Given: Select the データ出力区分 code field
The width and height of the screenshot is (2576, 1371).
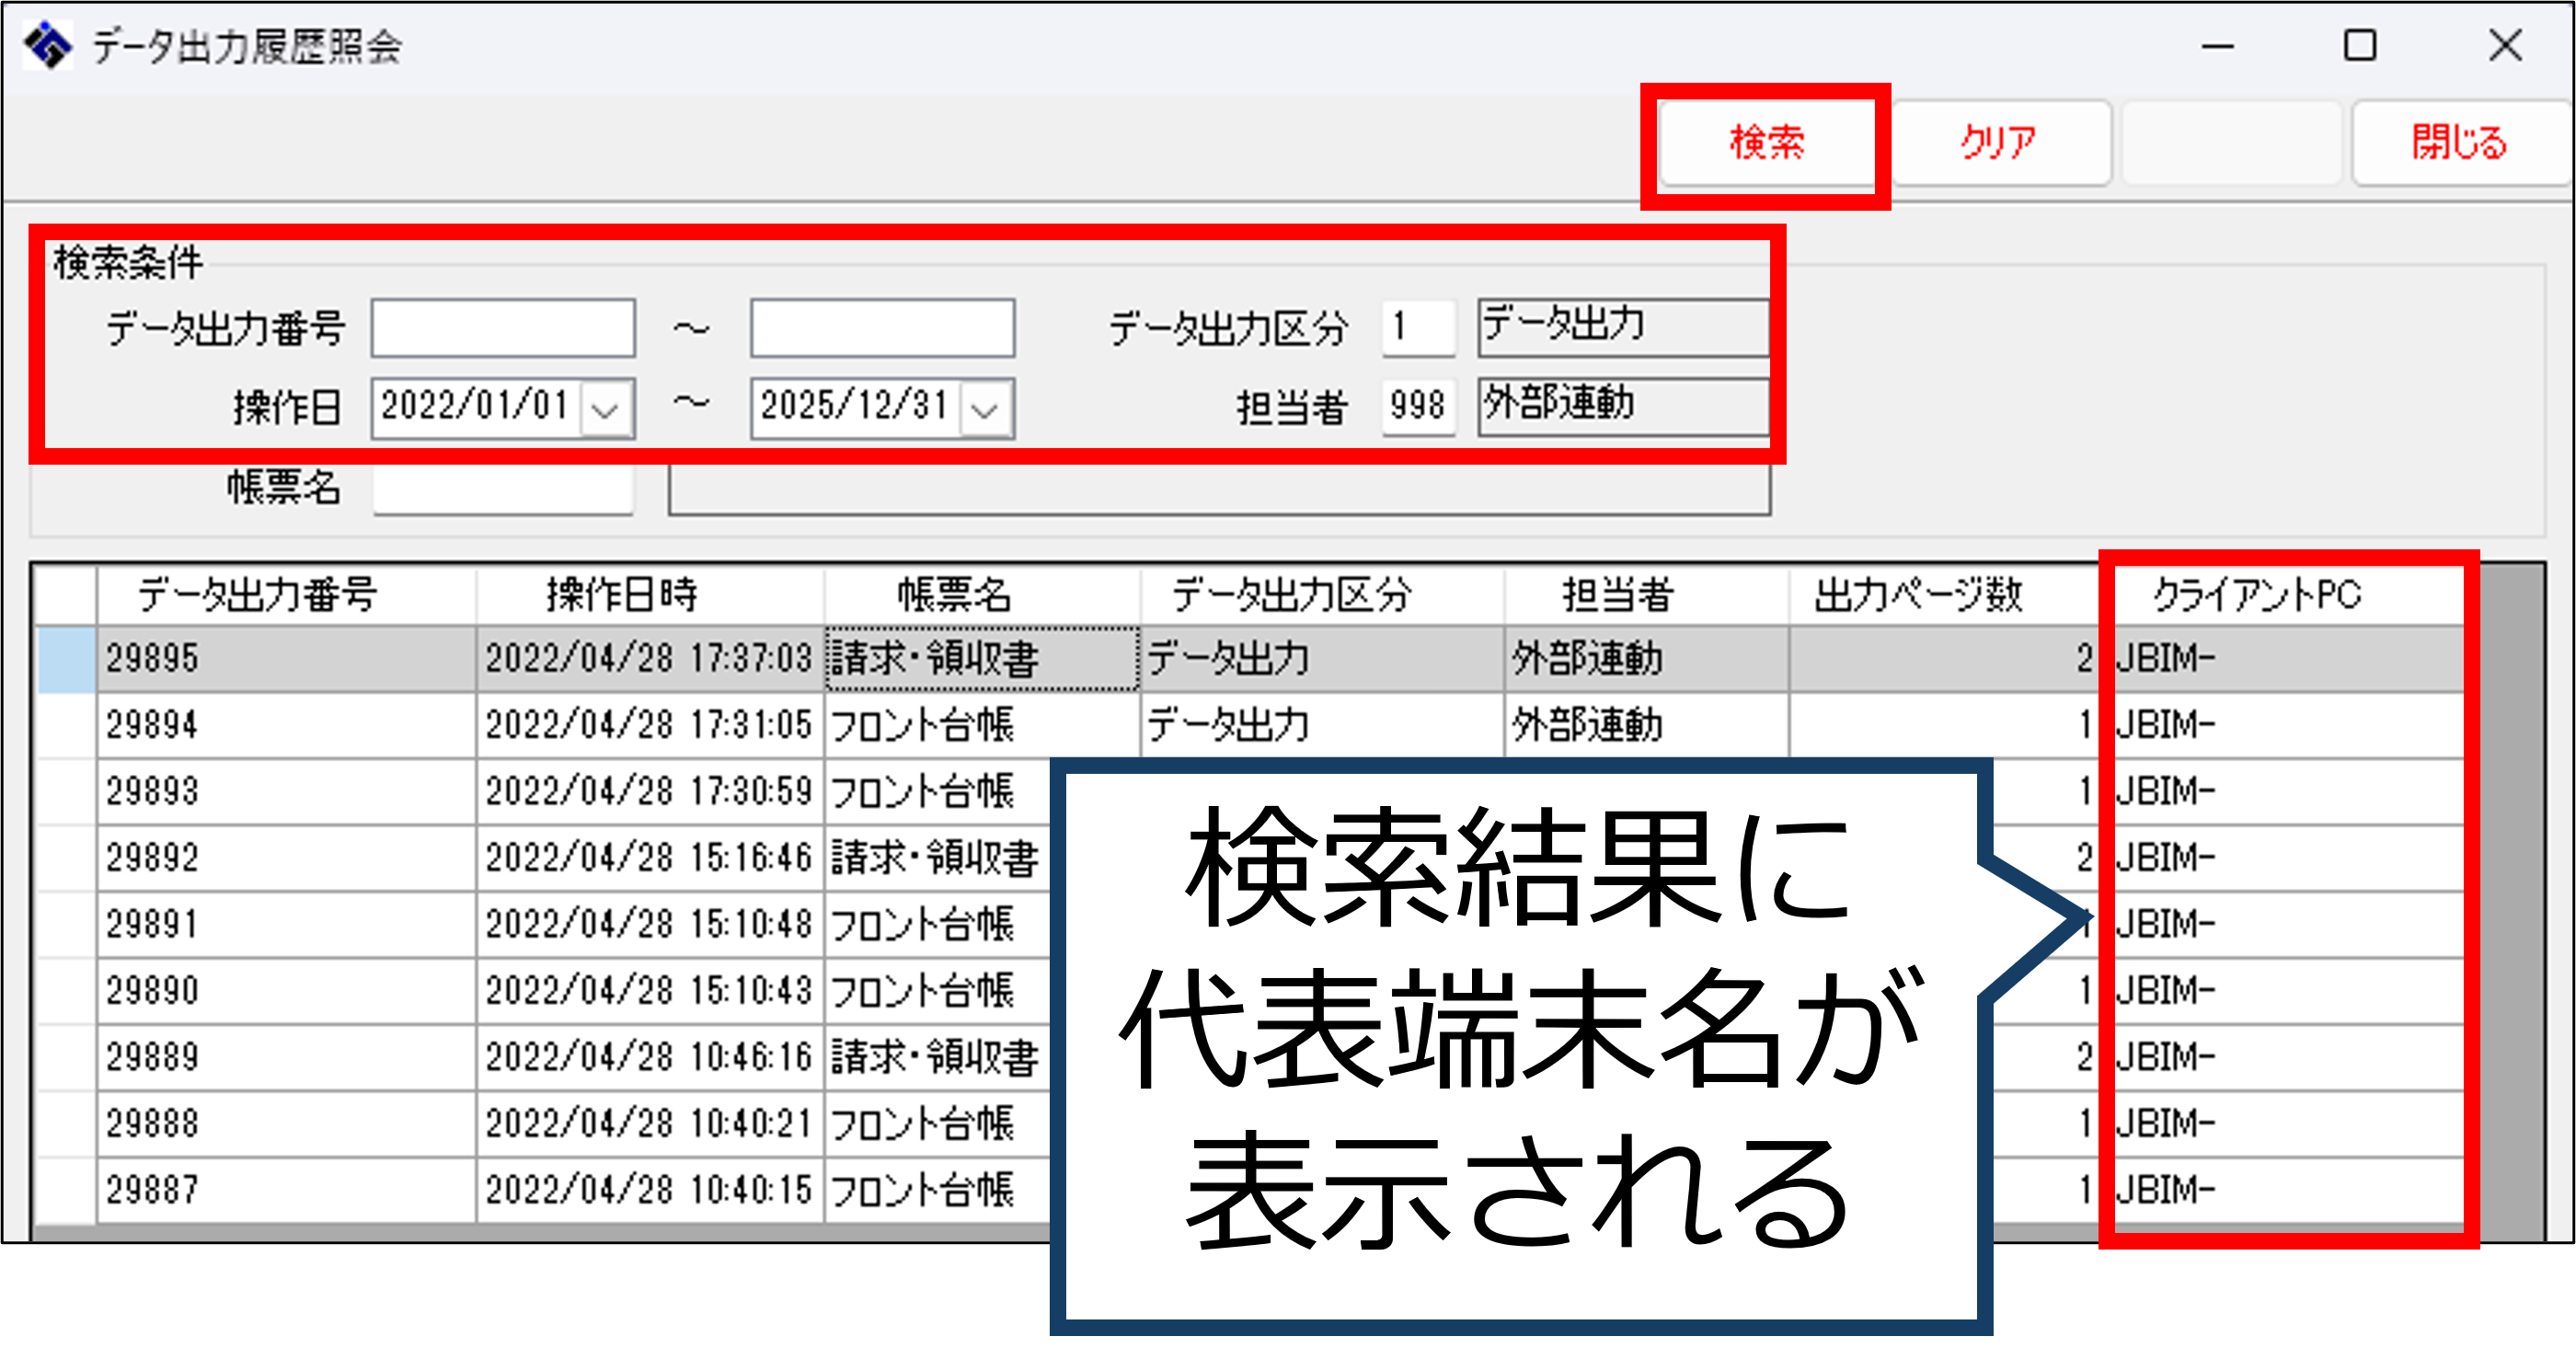Looking at the screenshot, I should (x=1417, y=327).
